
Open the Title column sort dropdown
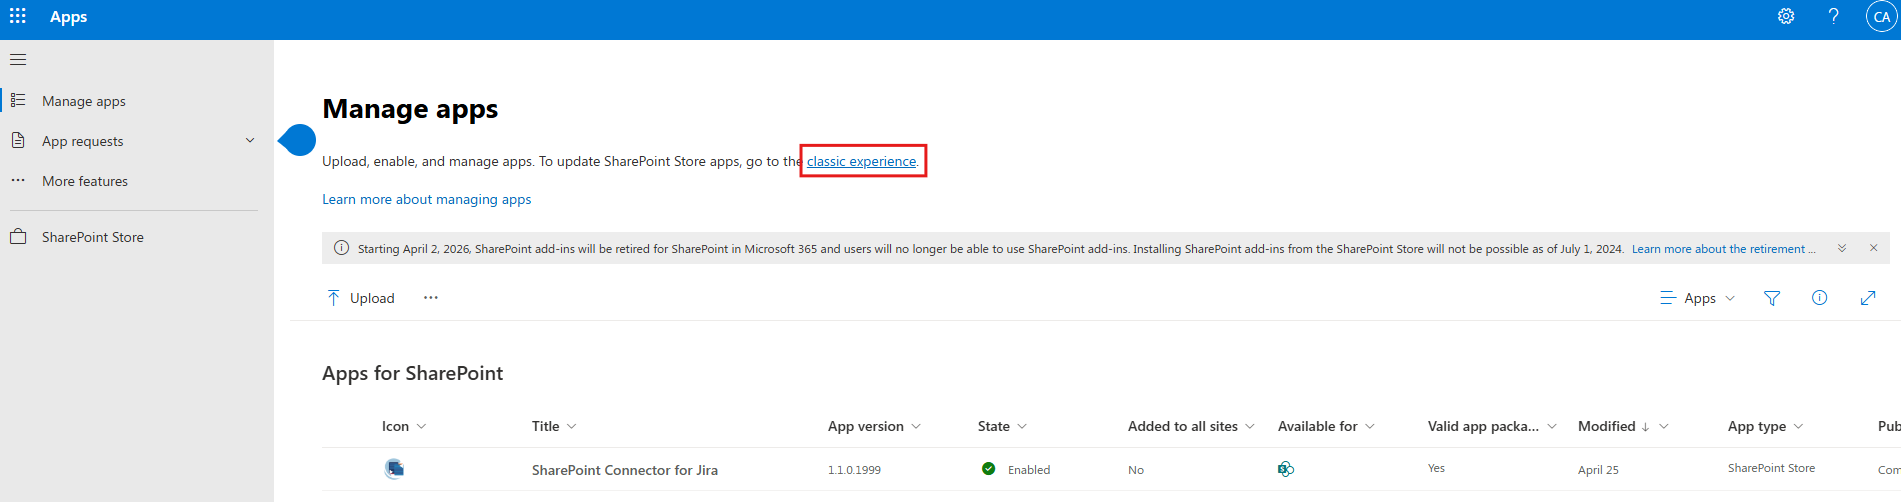coord(554,426)
